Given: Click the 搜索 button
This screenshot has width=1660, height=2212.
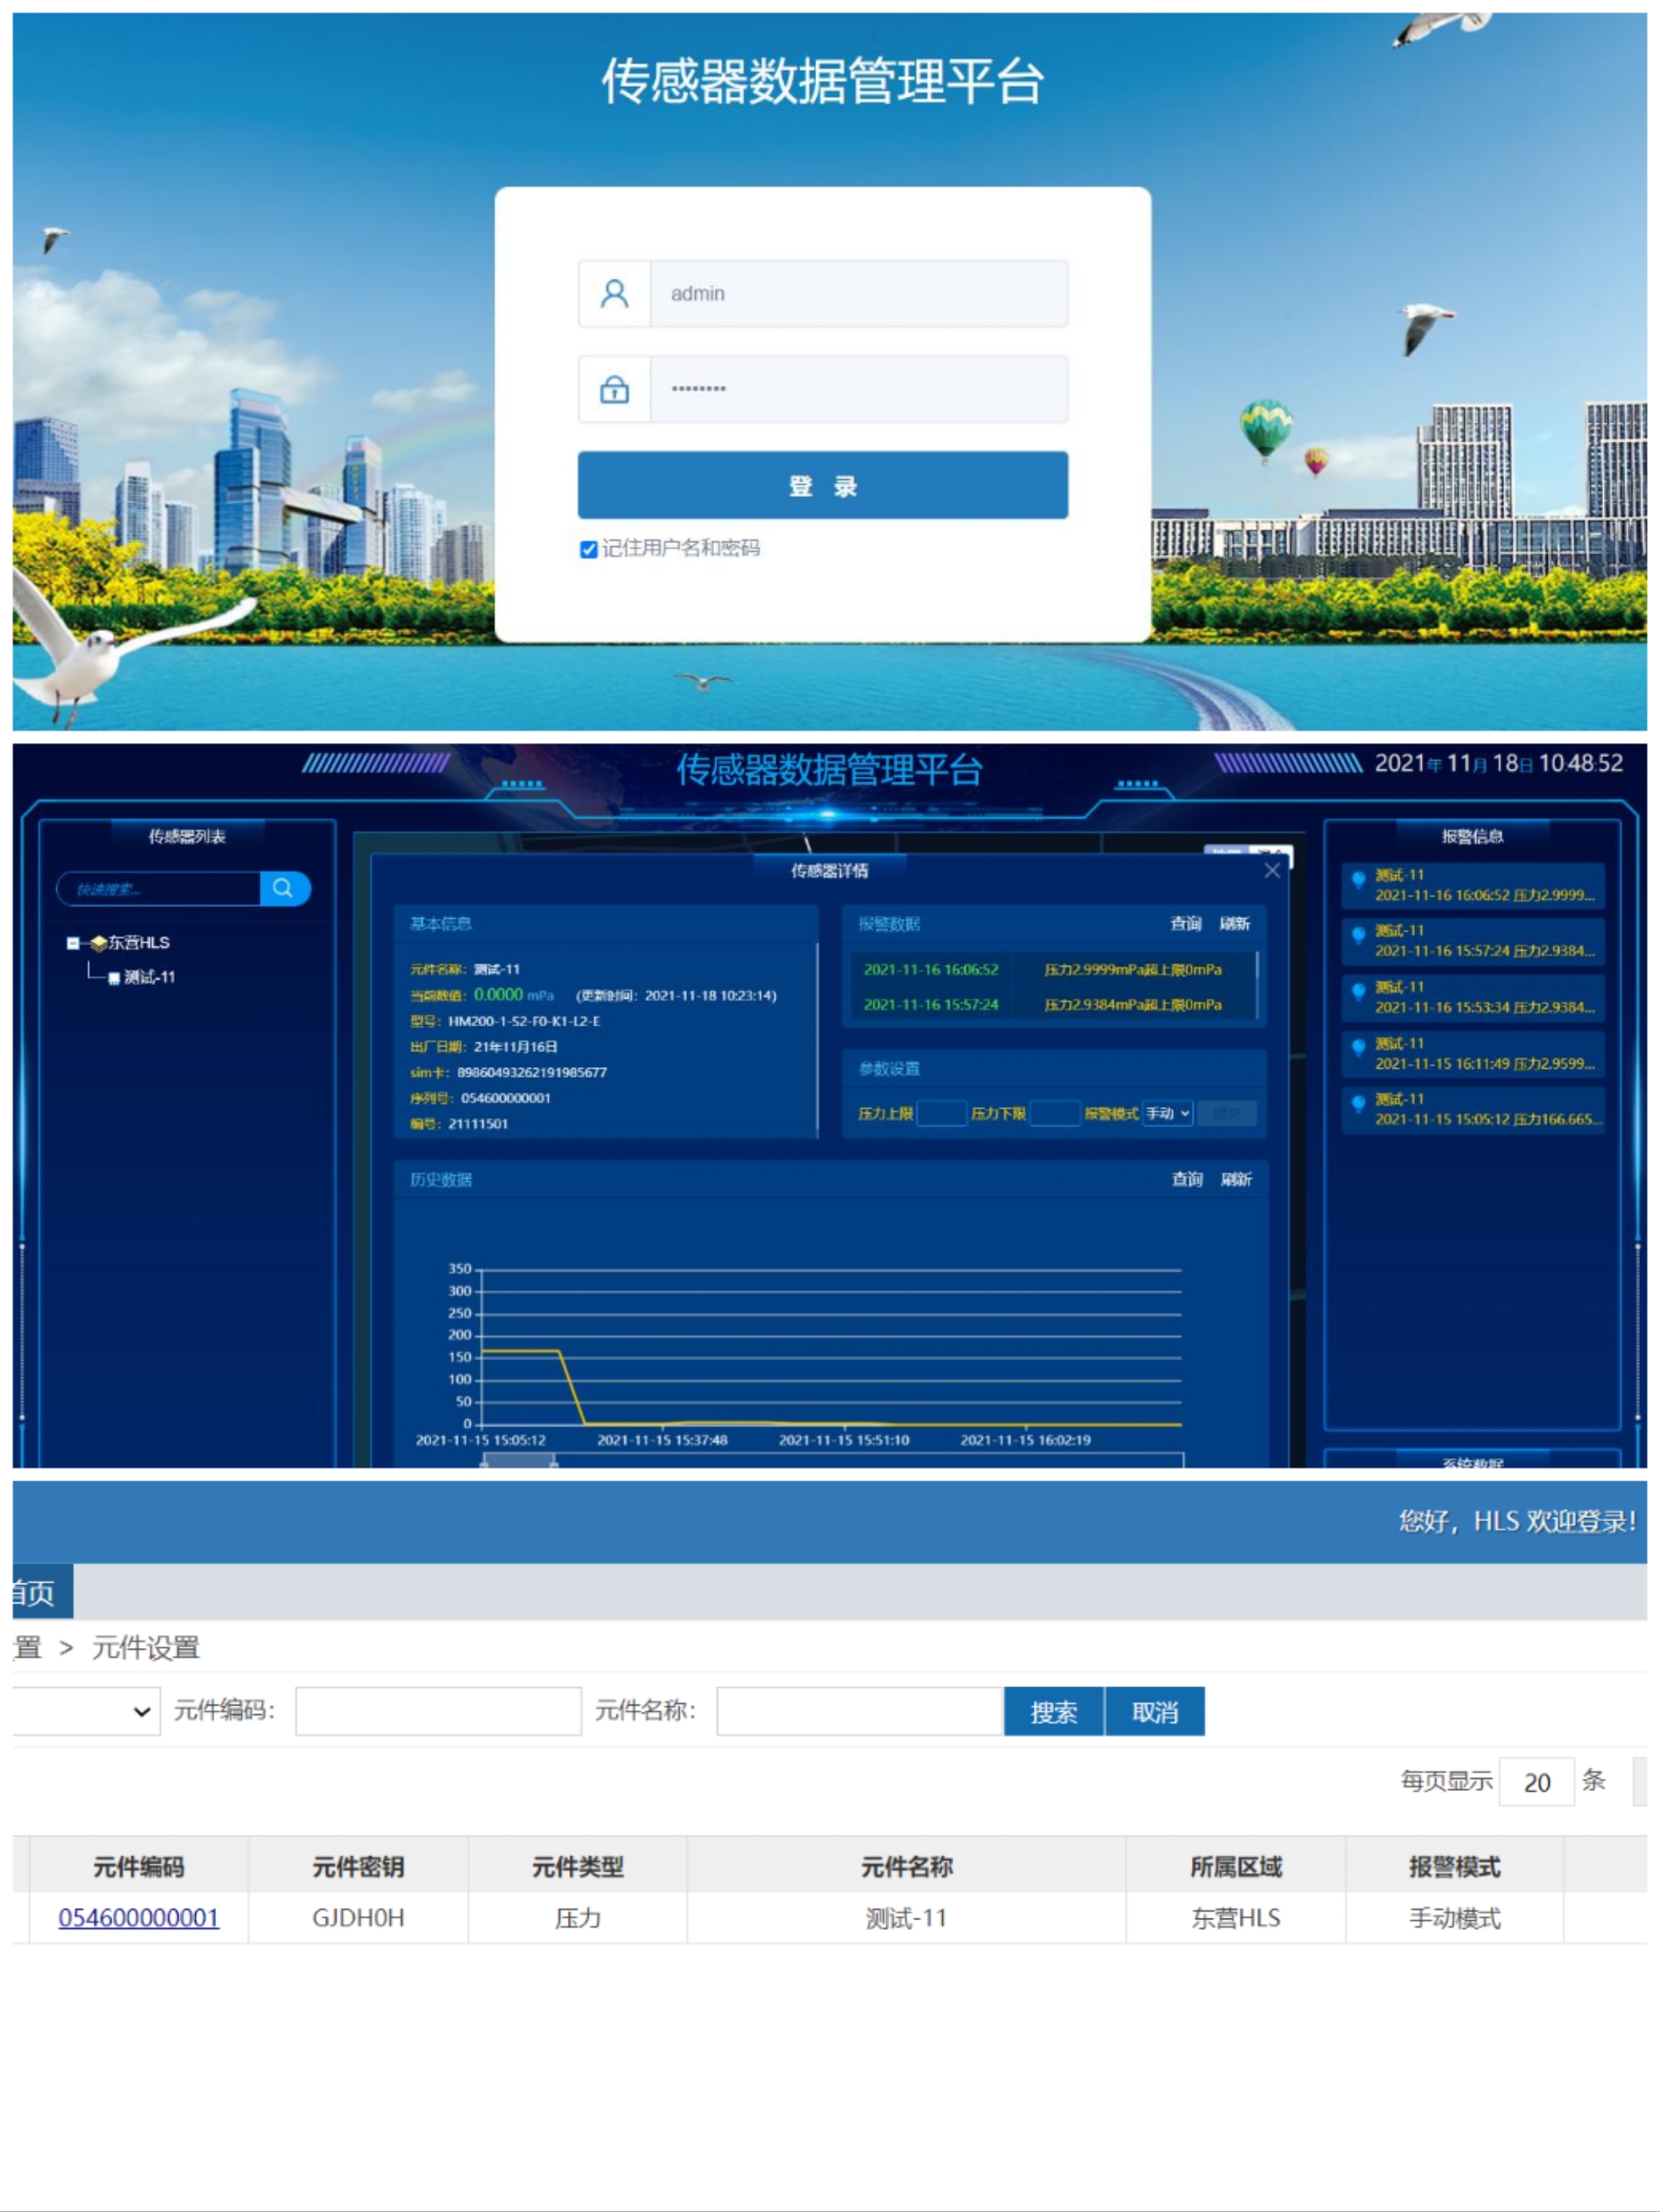Looking at the screenshot, I should (1053, 1712).
